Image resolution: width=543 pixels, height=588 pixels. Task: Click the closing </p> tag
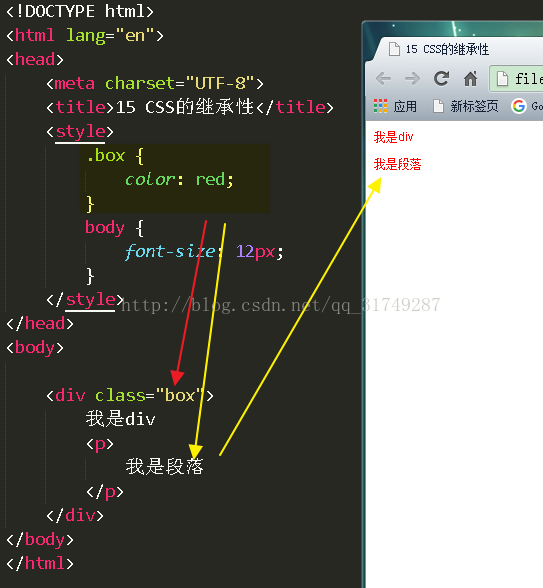tap(105, 492)
